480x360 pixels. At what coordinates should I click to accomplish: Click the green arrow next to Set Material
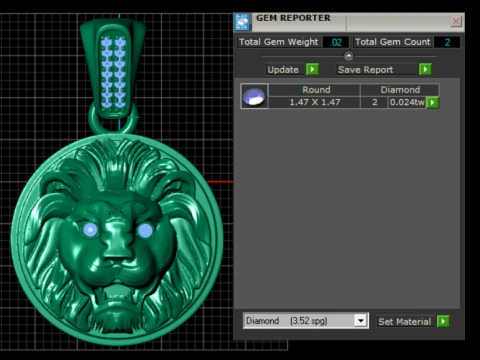pyautogui.click(x=443, y=321)
